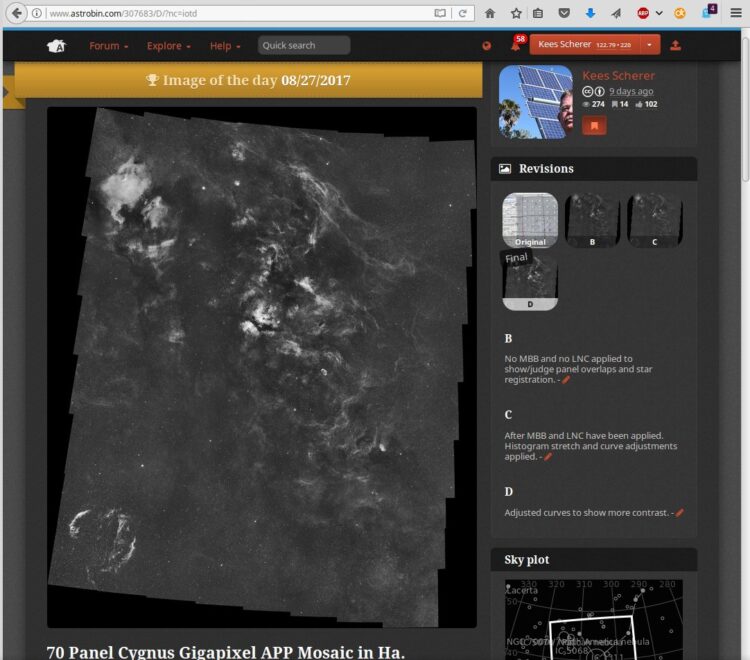Click the orange bookmark button
Image resolution: width=750 pixels, height=660 pixels.
tap(594, 126)
